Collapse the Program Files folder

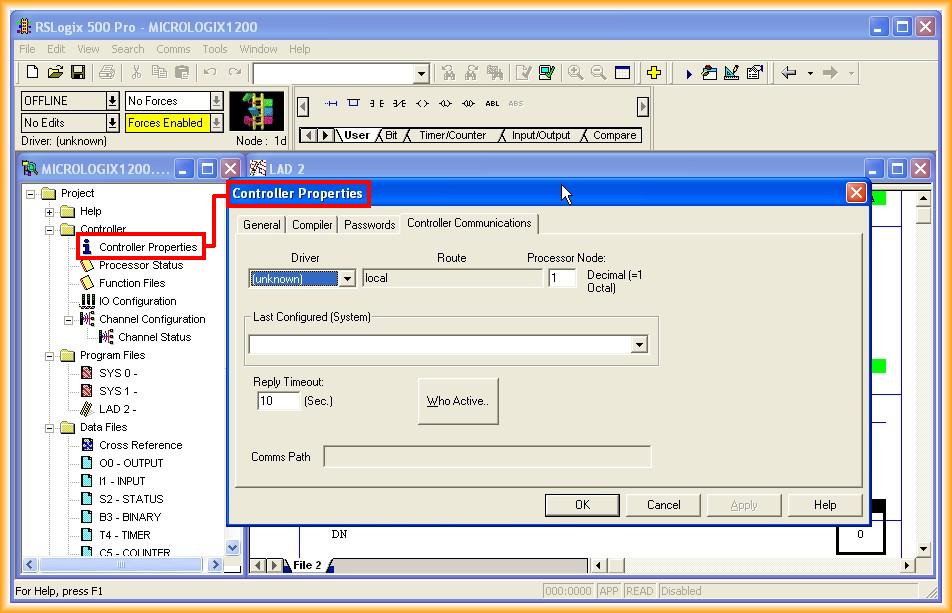(49, 356)
